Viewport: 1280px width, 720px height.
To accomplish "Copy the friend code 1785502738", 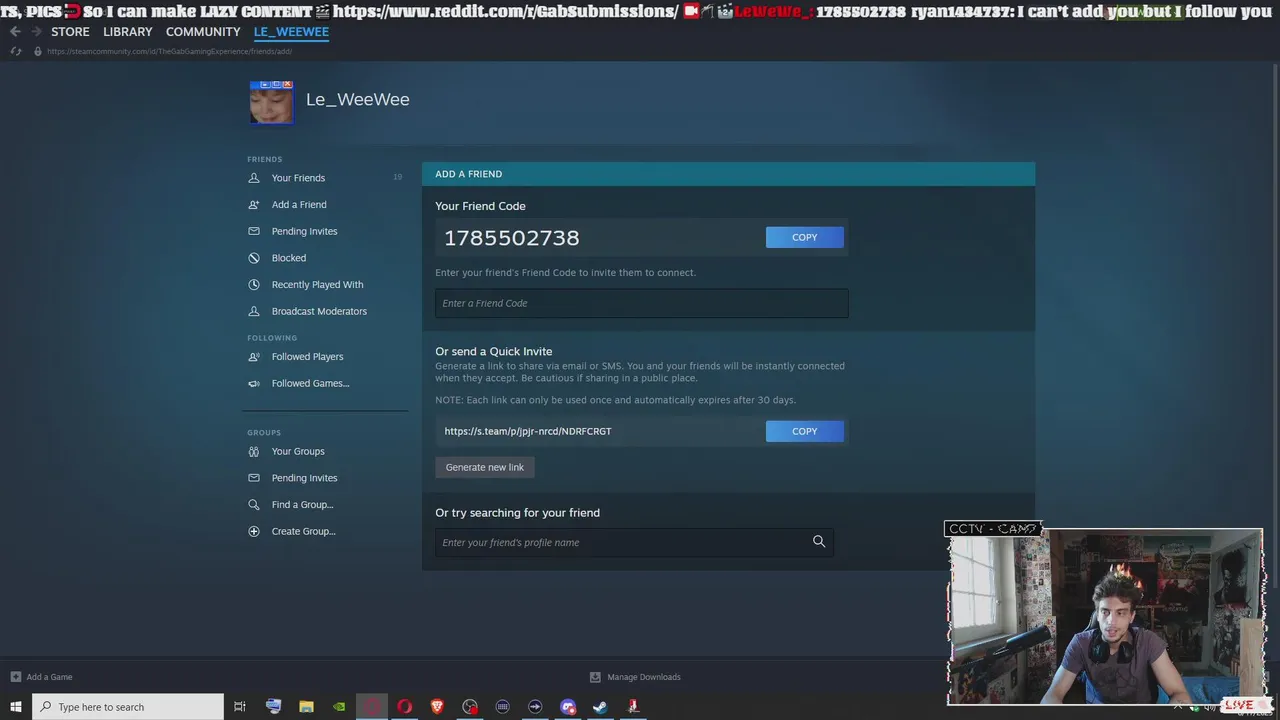I will [805, 237].
